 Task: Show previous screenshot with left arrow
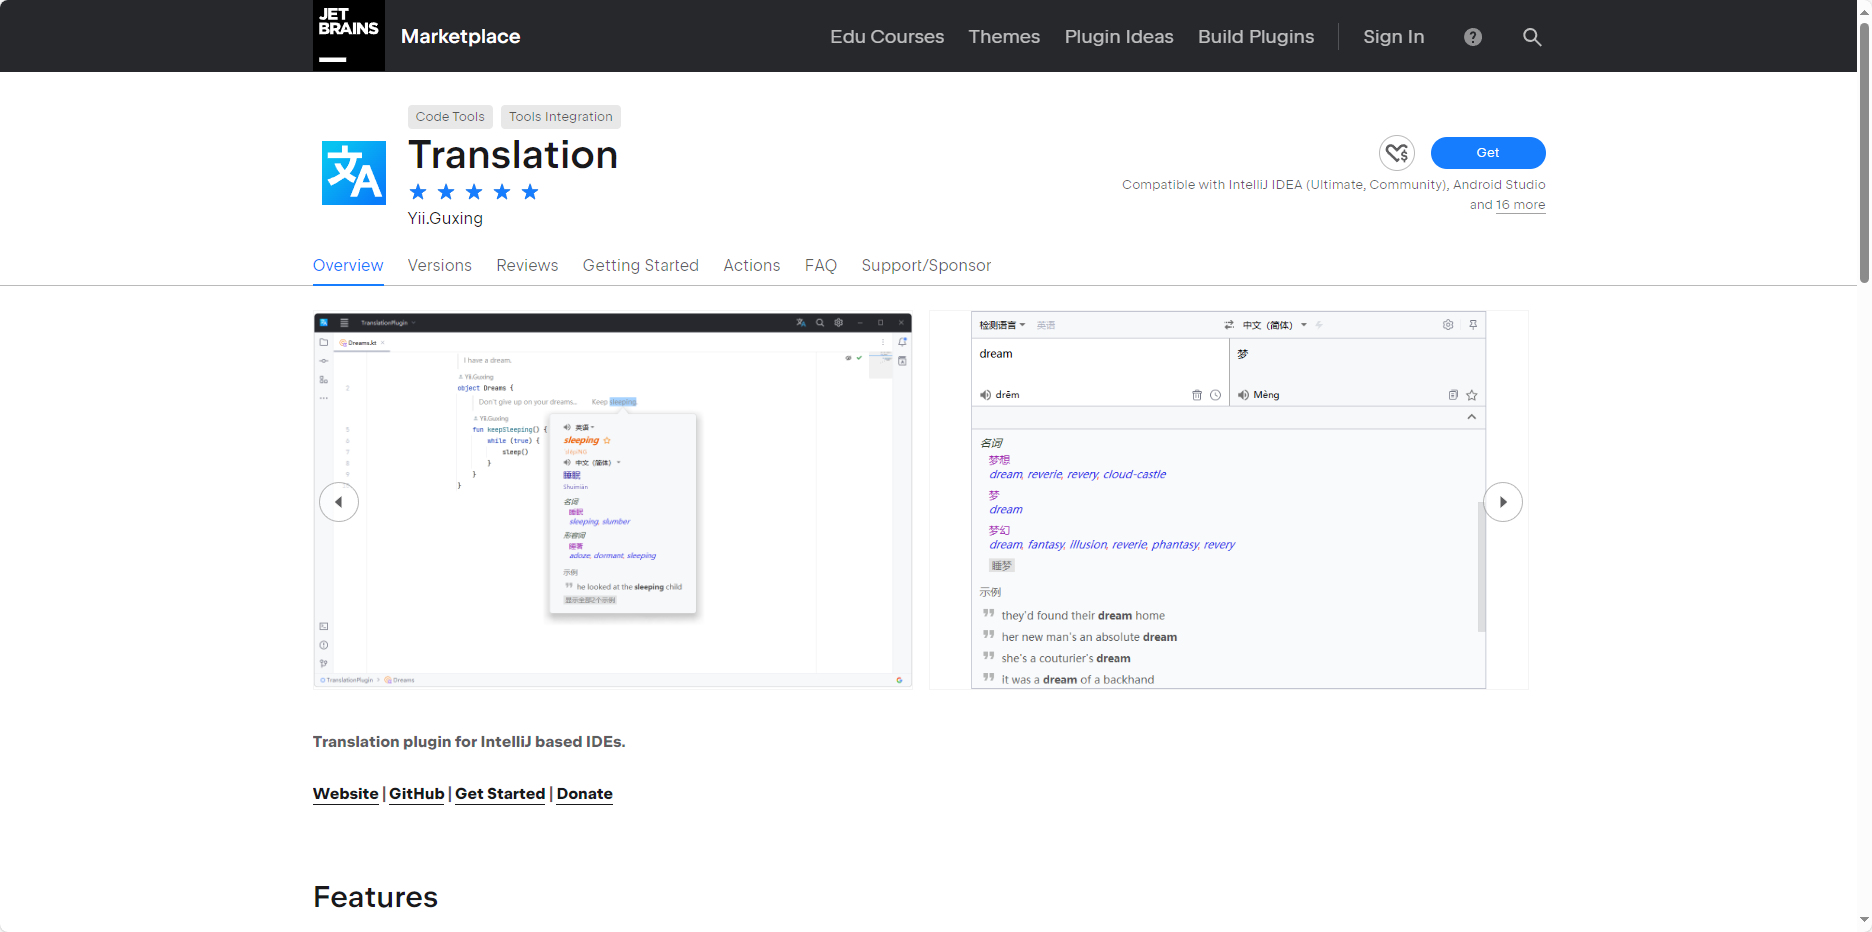339,502
